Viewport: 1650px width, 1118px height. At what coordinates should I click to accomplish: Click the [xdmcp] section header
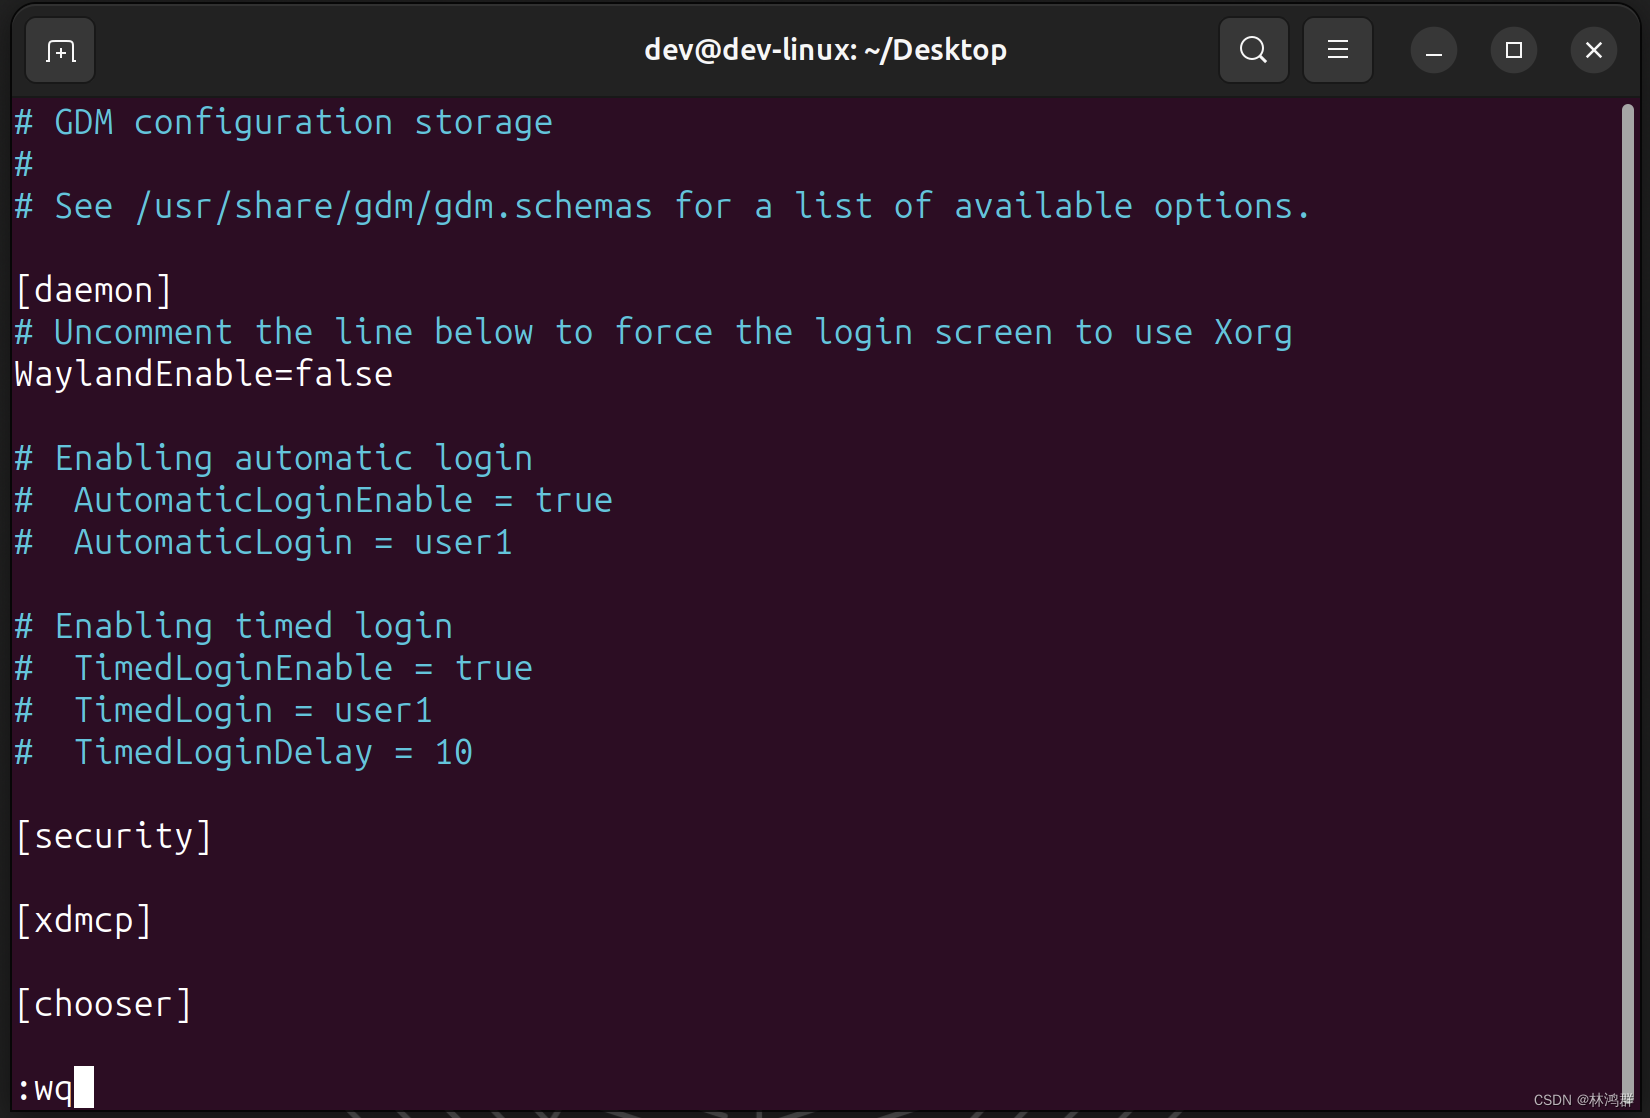point(84,920)
